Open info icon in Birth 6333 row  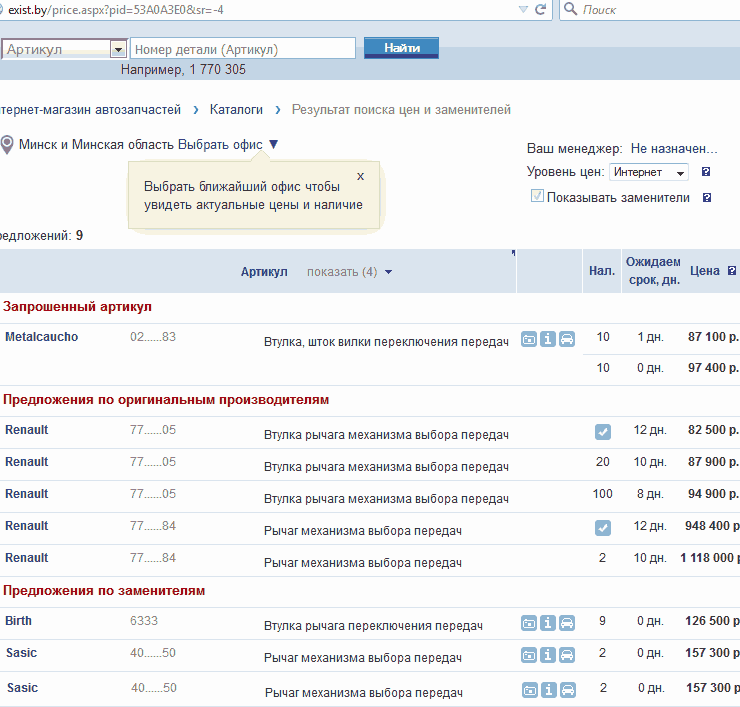(x=547, y=623)
